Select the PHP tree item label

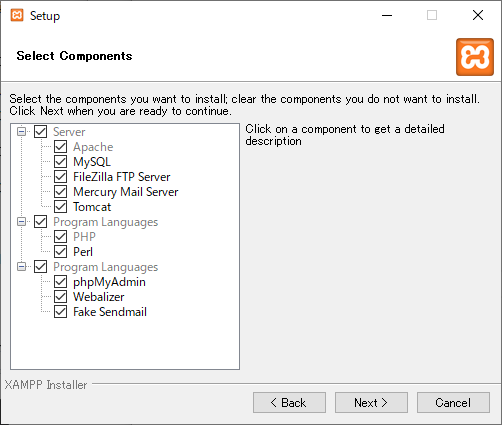point(84,237)
